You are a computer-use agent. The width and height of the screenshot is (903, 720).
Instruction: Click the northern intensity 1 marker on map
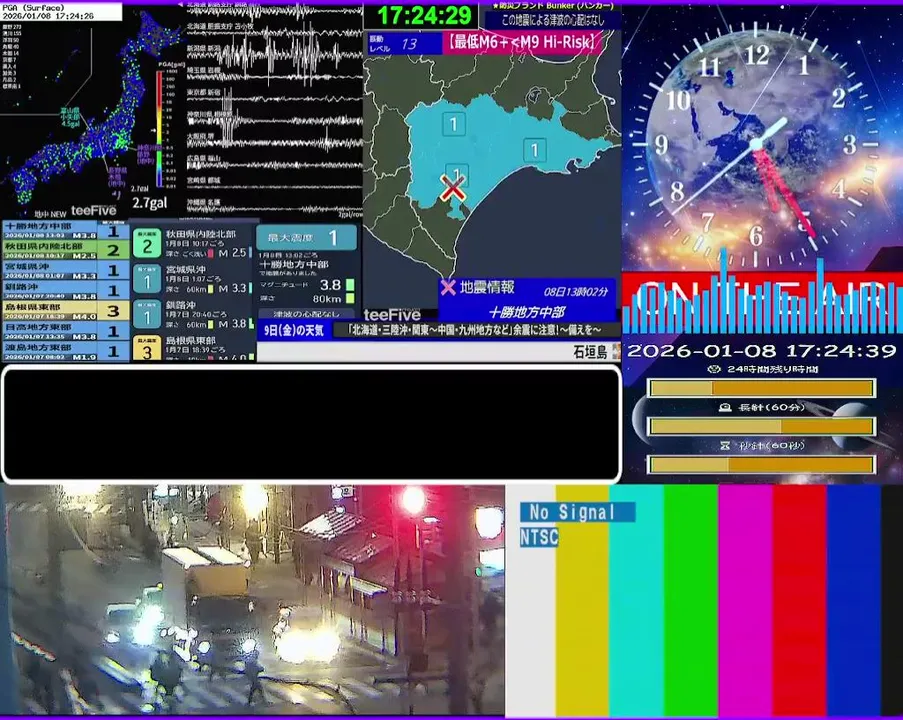(454, 124)
